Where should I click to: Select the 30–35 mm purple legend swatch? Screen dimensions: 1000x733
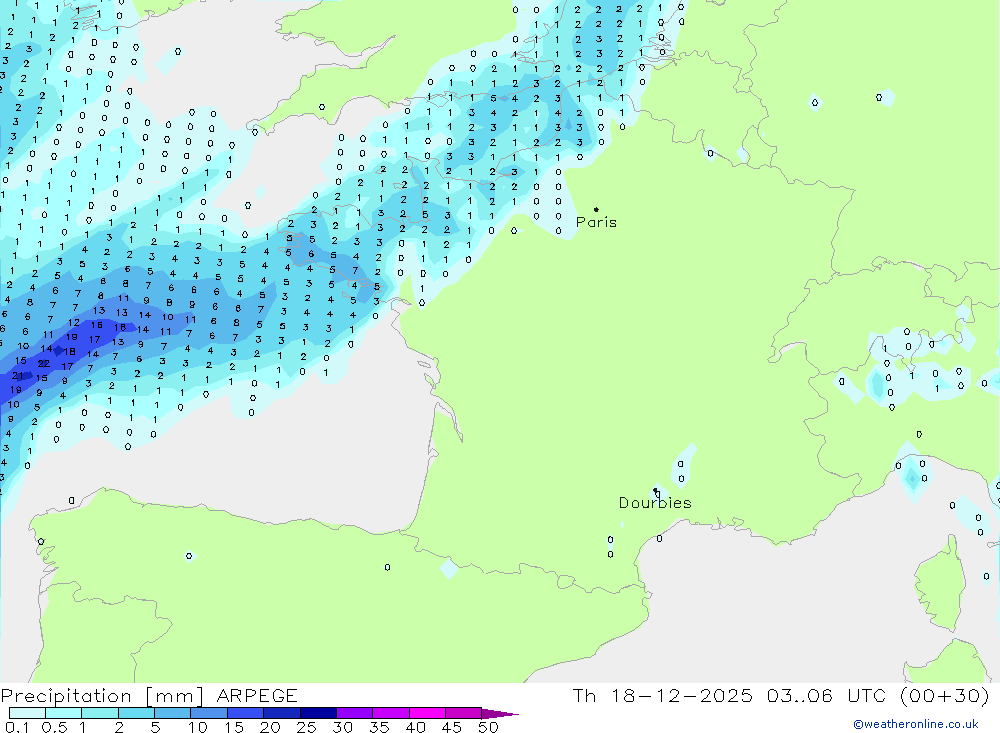pos(354,713)
